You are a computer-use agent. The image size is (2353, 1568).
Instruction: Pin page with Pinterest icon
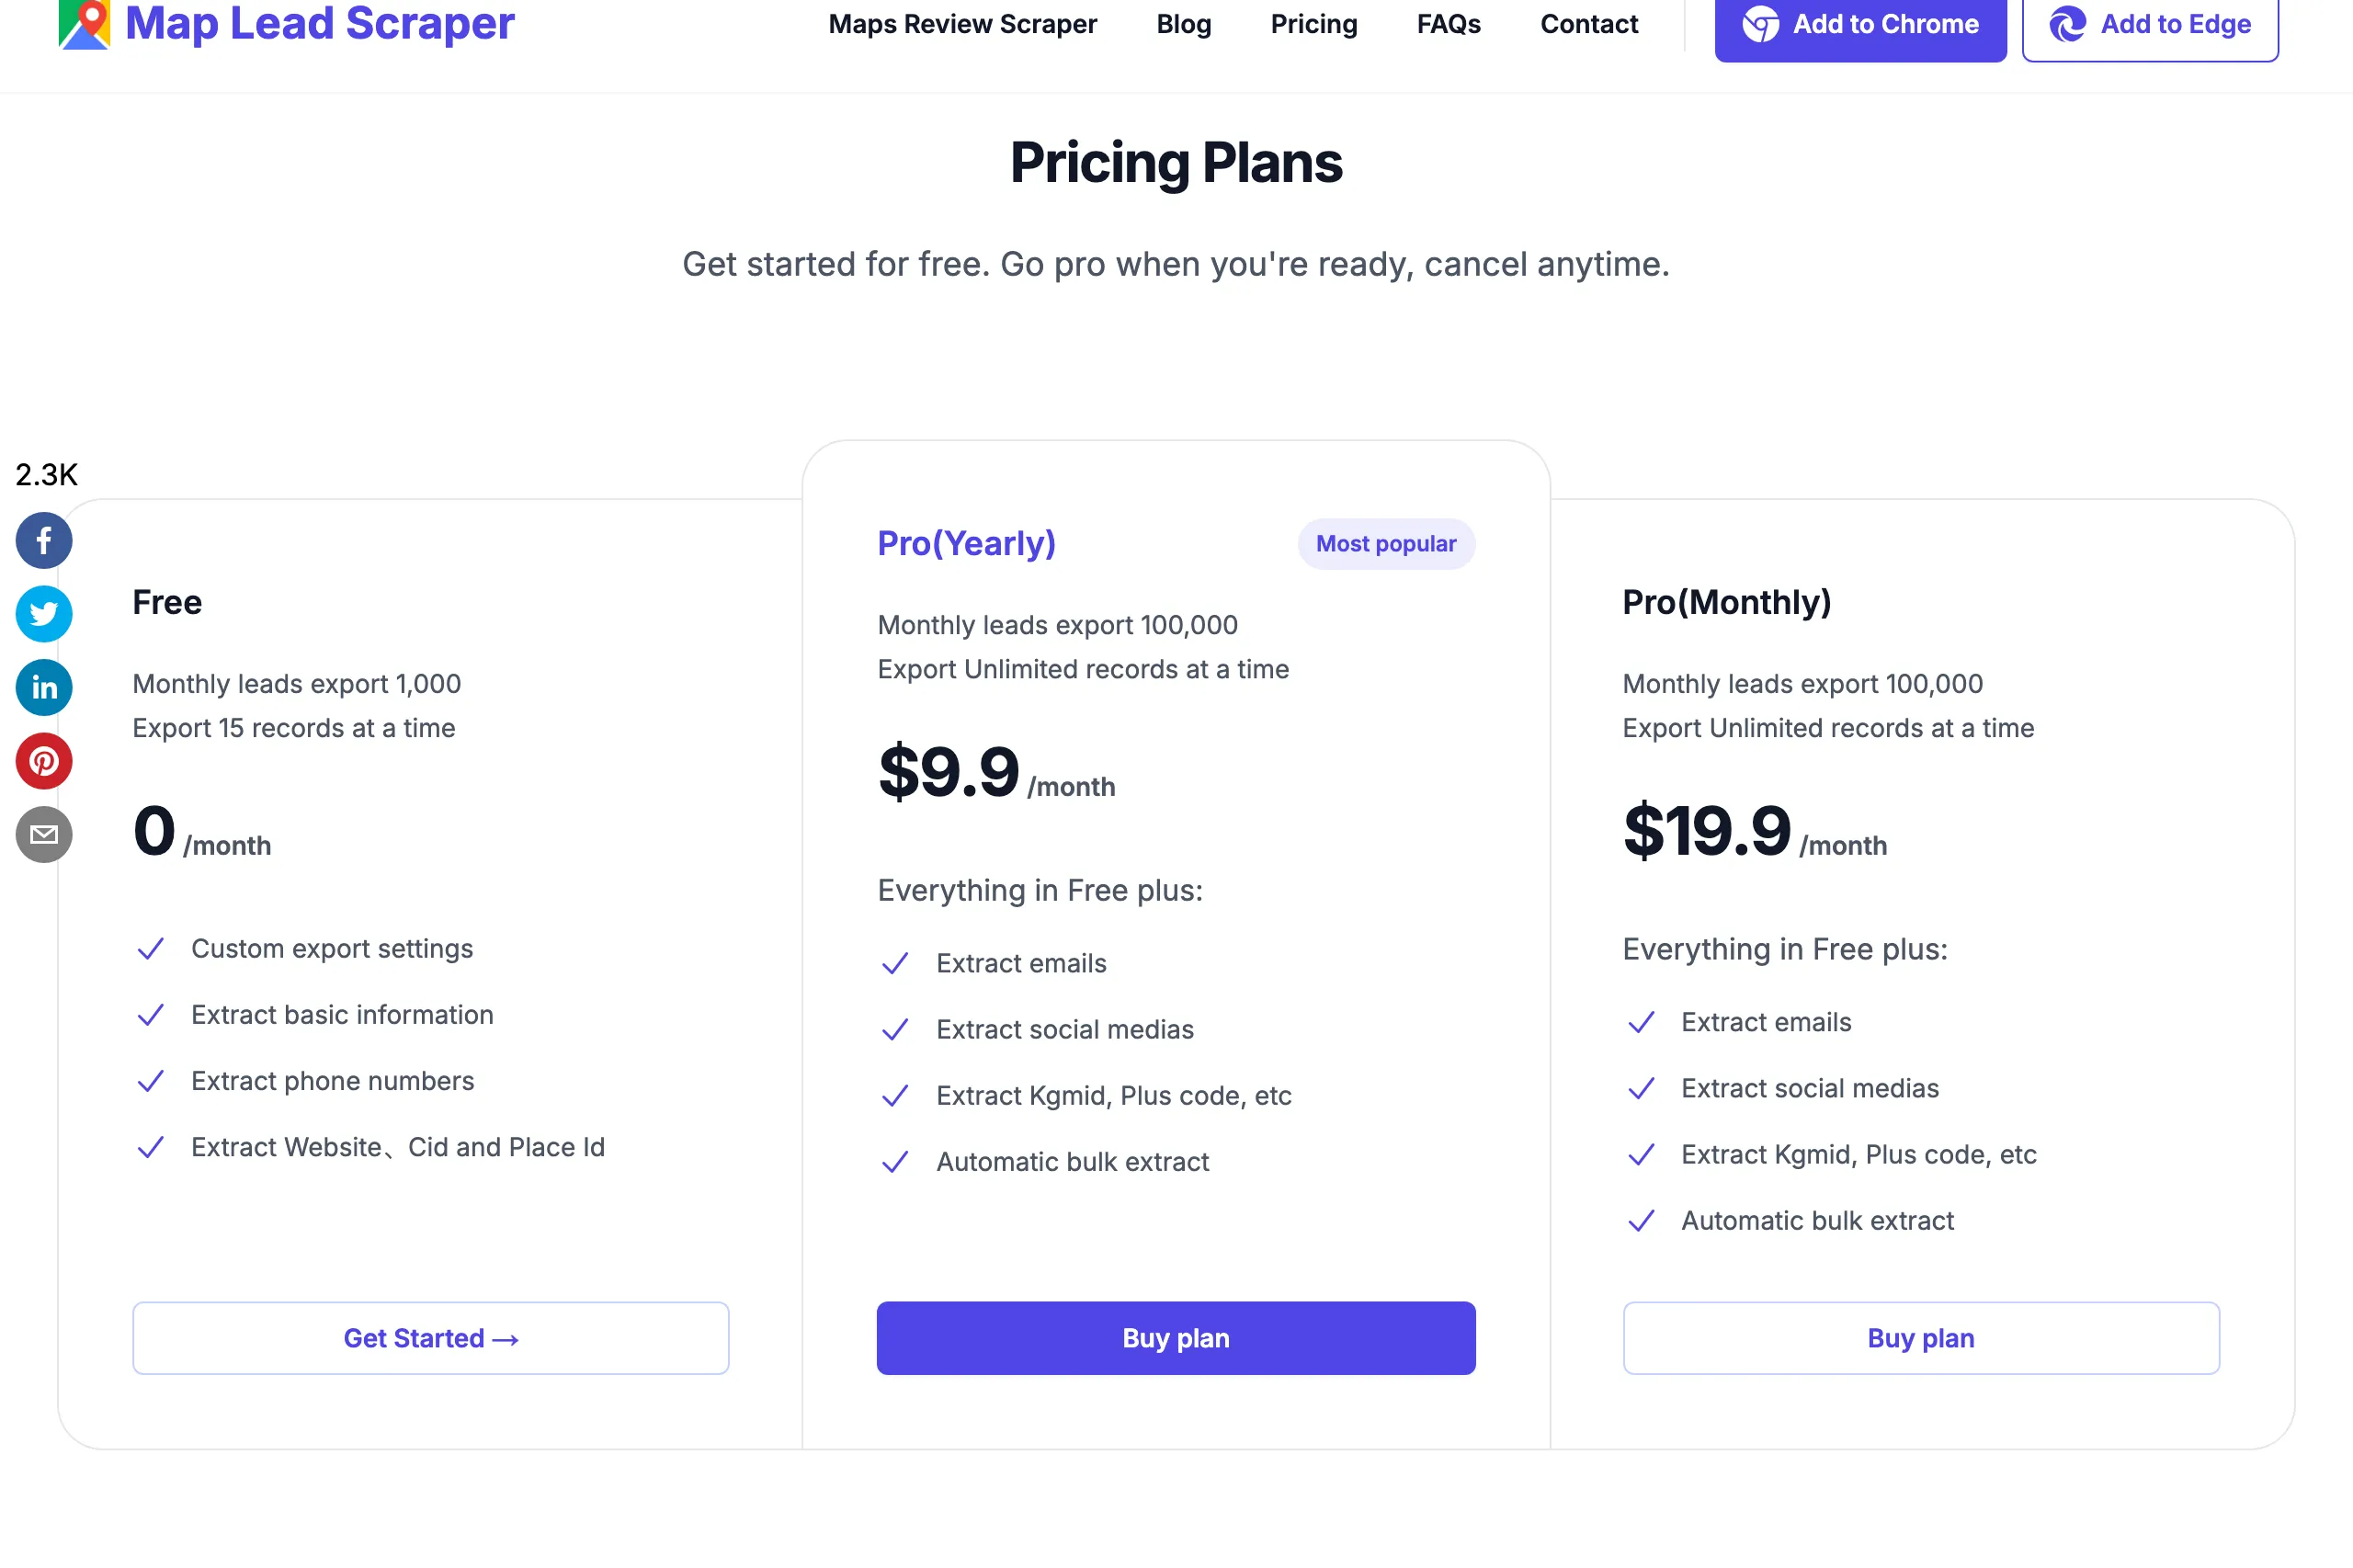[44, 761]
